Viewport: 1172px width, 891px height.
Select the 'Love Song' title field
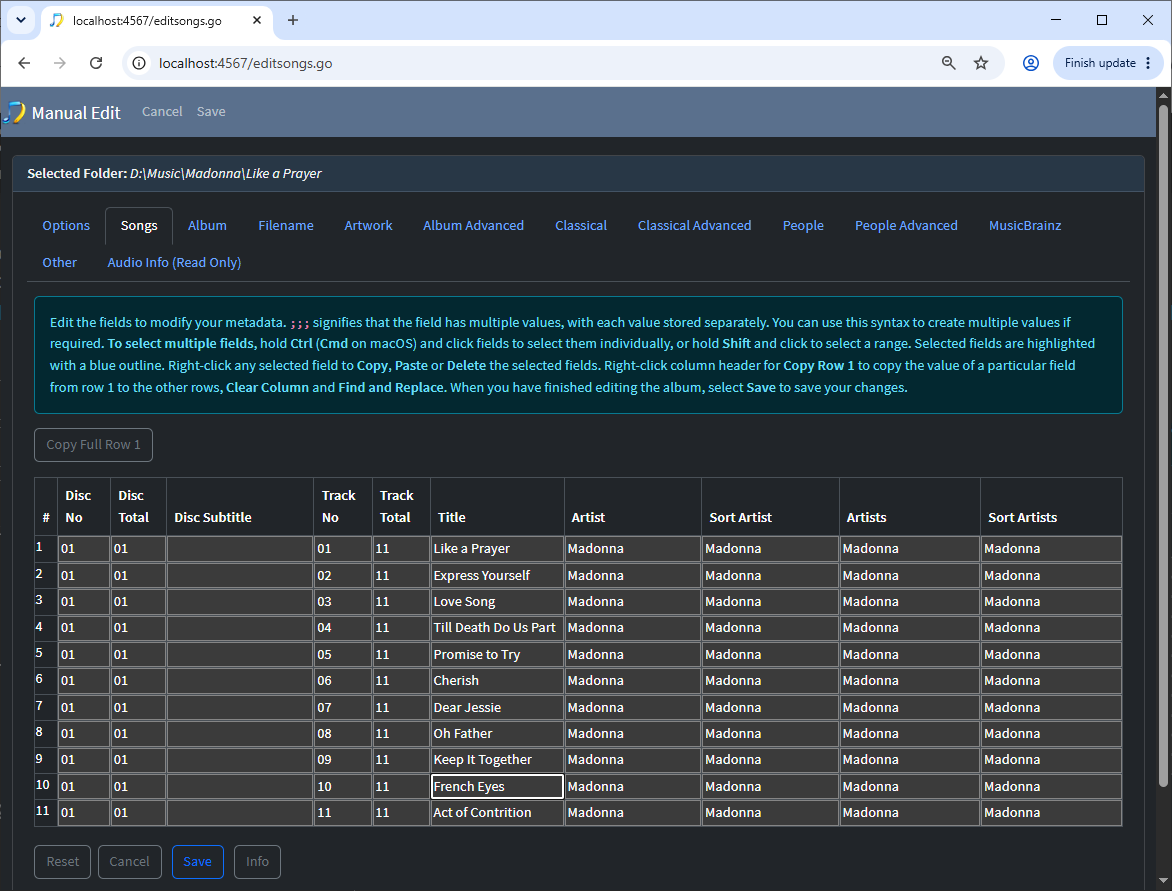pyautogui.click(x=497, y=602)
